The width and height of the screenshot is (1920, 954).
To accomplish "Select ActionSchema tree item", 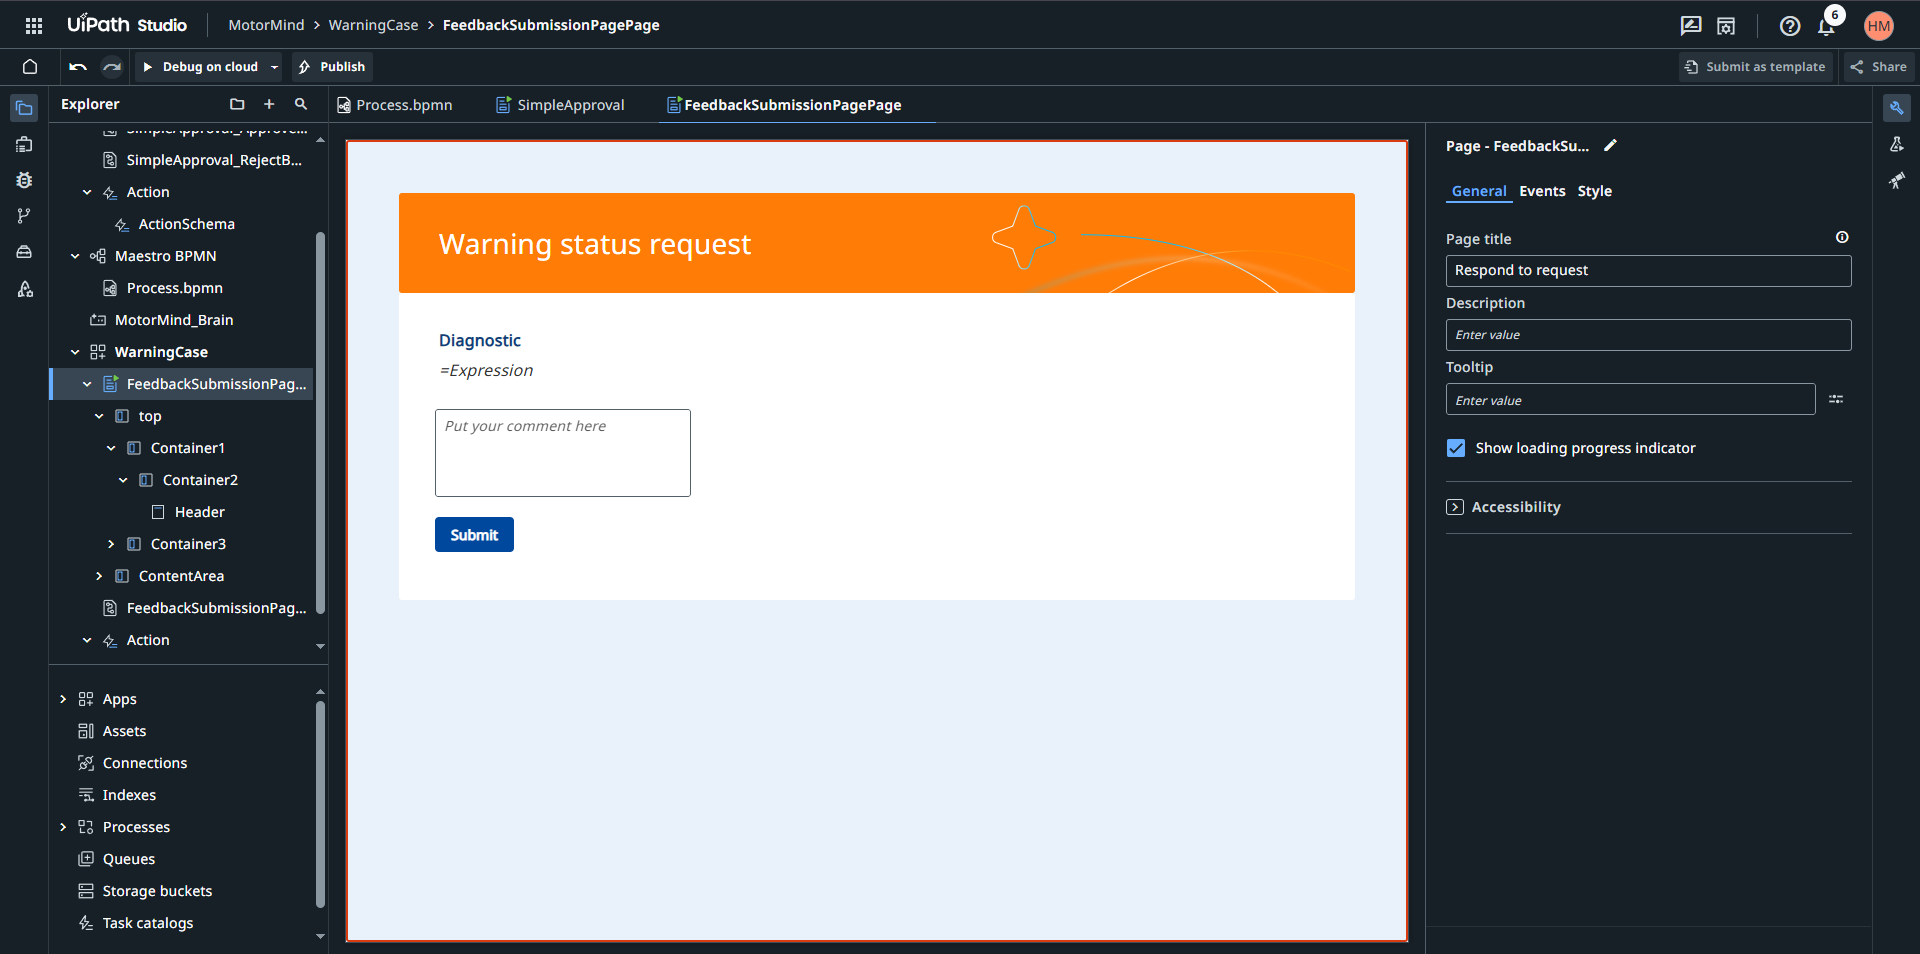I will point(186,224).
